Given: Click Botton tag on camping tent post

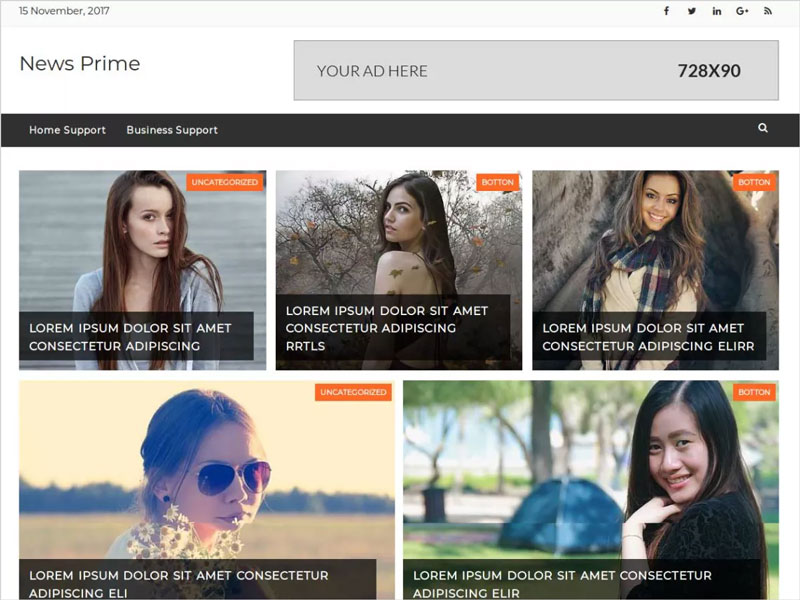Looking at the screenshot, I should coord(754,392).
